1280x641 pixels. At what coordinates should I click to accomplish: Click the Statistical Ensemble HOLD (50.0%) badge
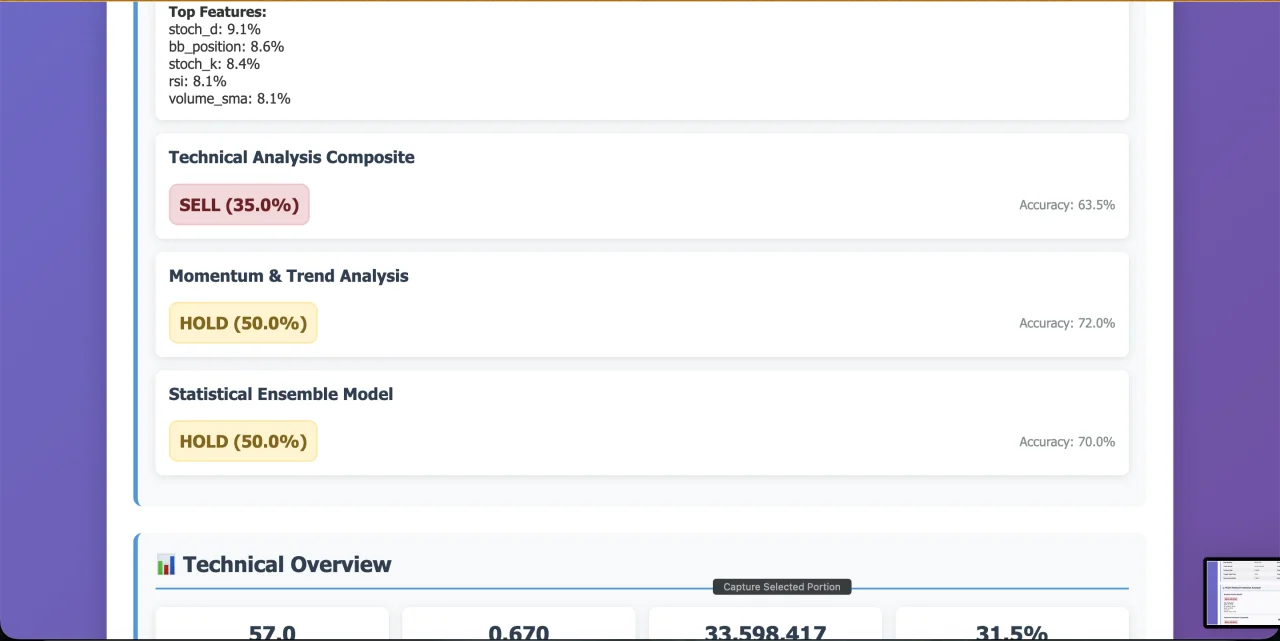pyautogui.click(x=243, y=441)
